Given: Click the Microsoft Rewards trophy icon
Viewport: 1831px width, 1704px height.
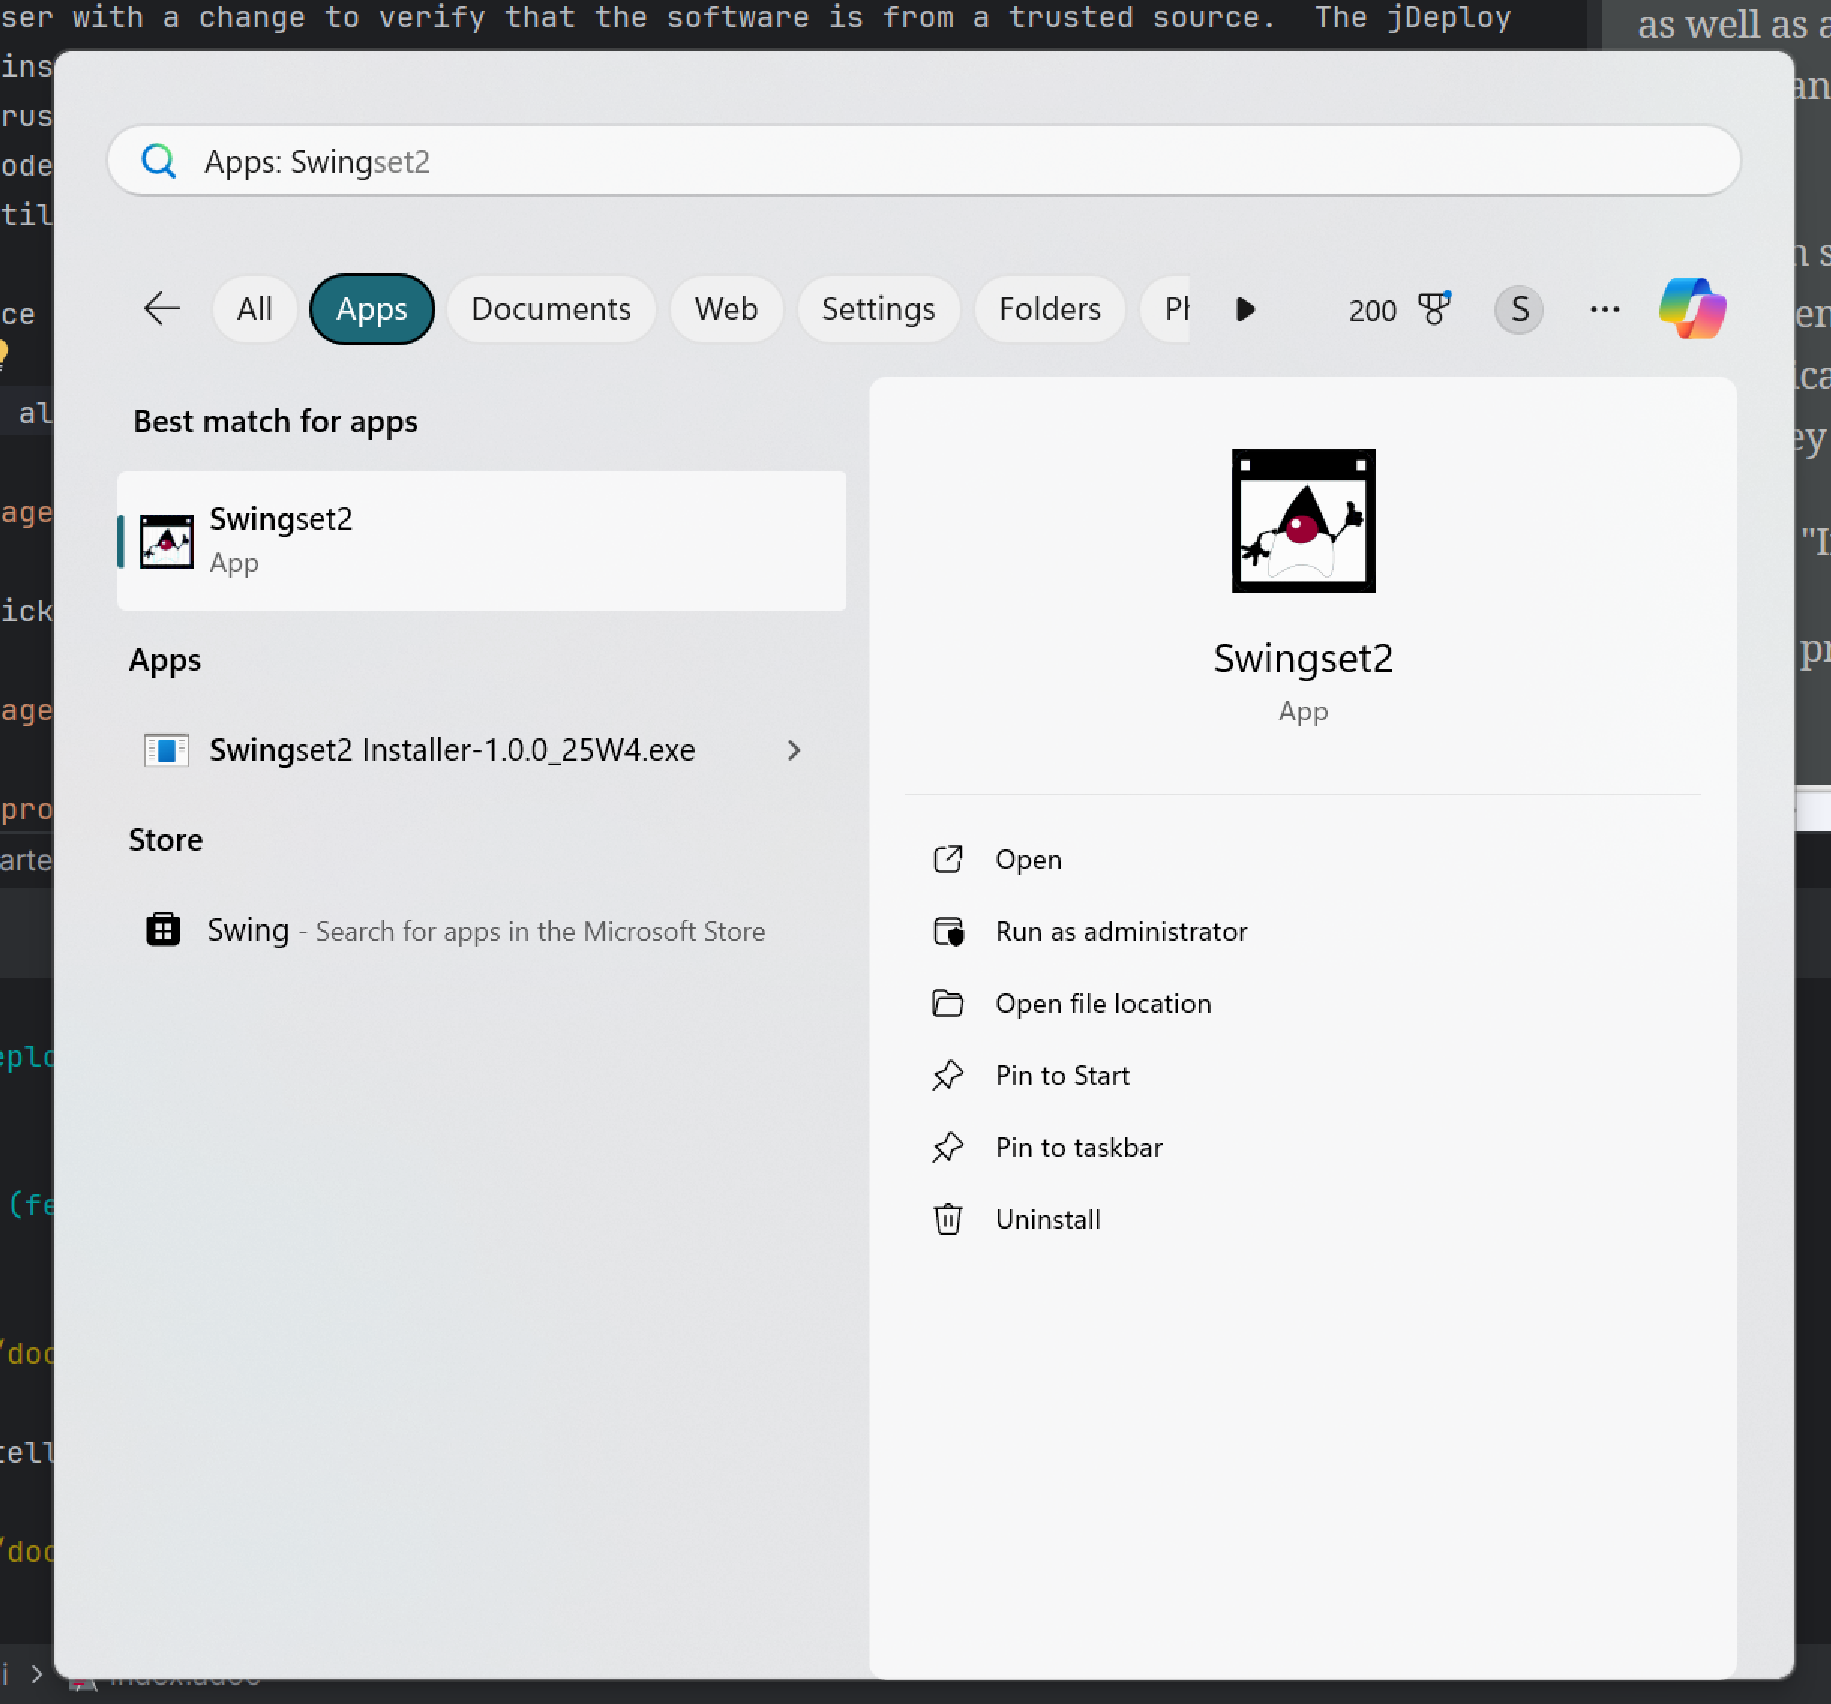Looking at the screenshot, I should 1435,309.
